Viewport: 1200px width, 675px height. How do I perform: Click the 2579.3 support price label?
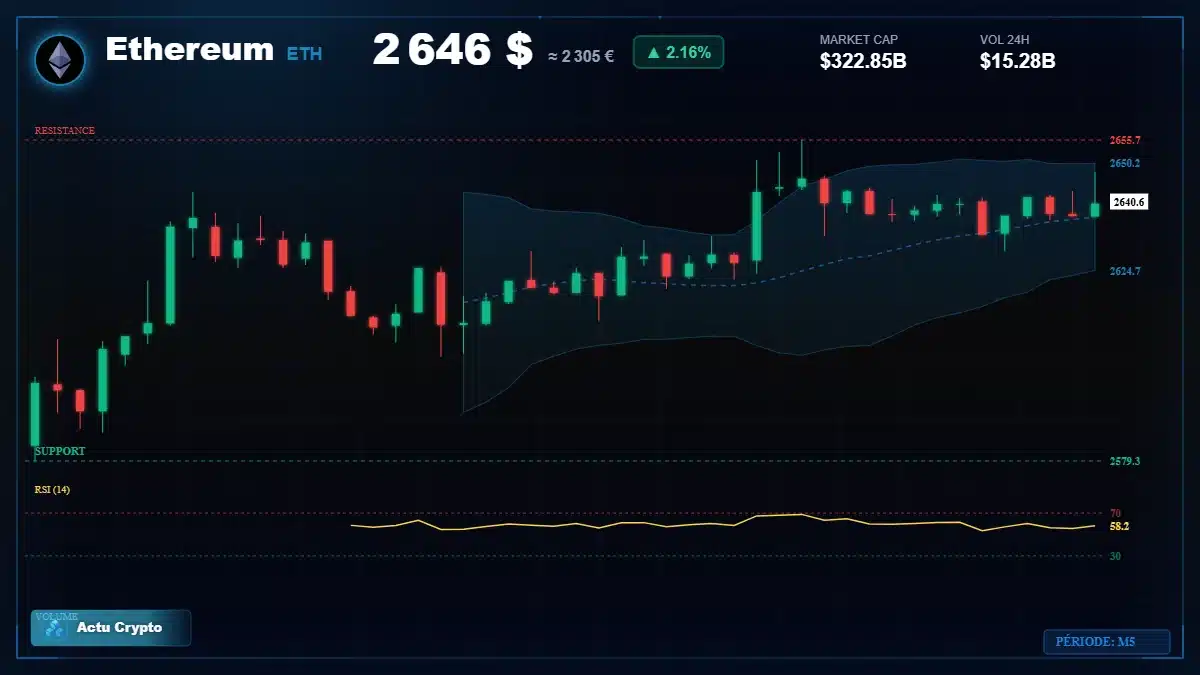click(1125, 461)
